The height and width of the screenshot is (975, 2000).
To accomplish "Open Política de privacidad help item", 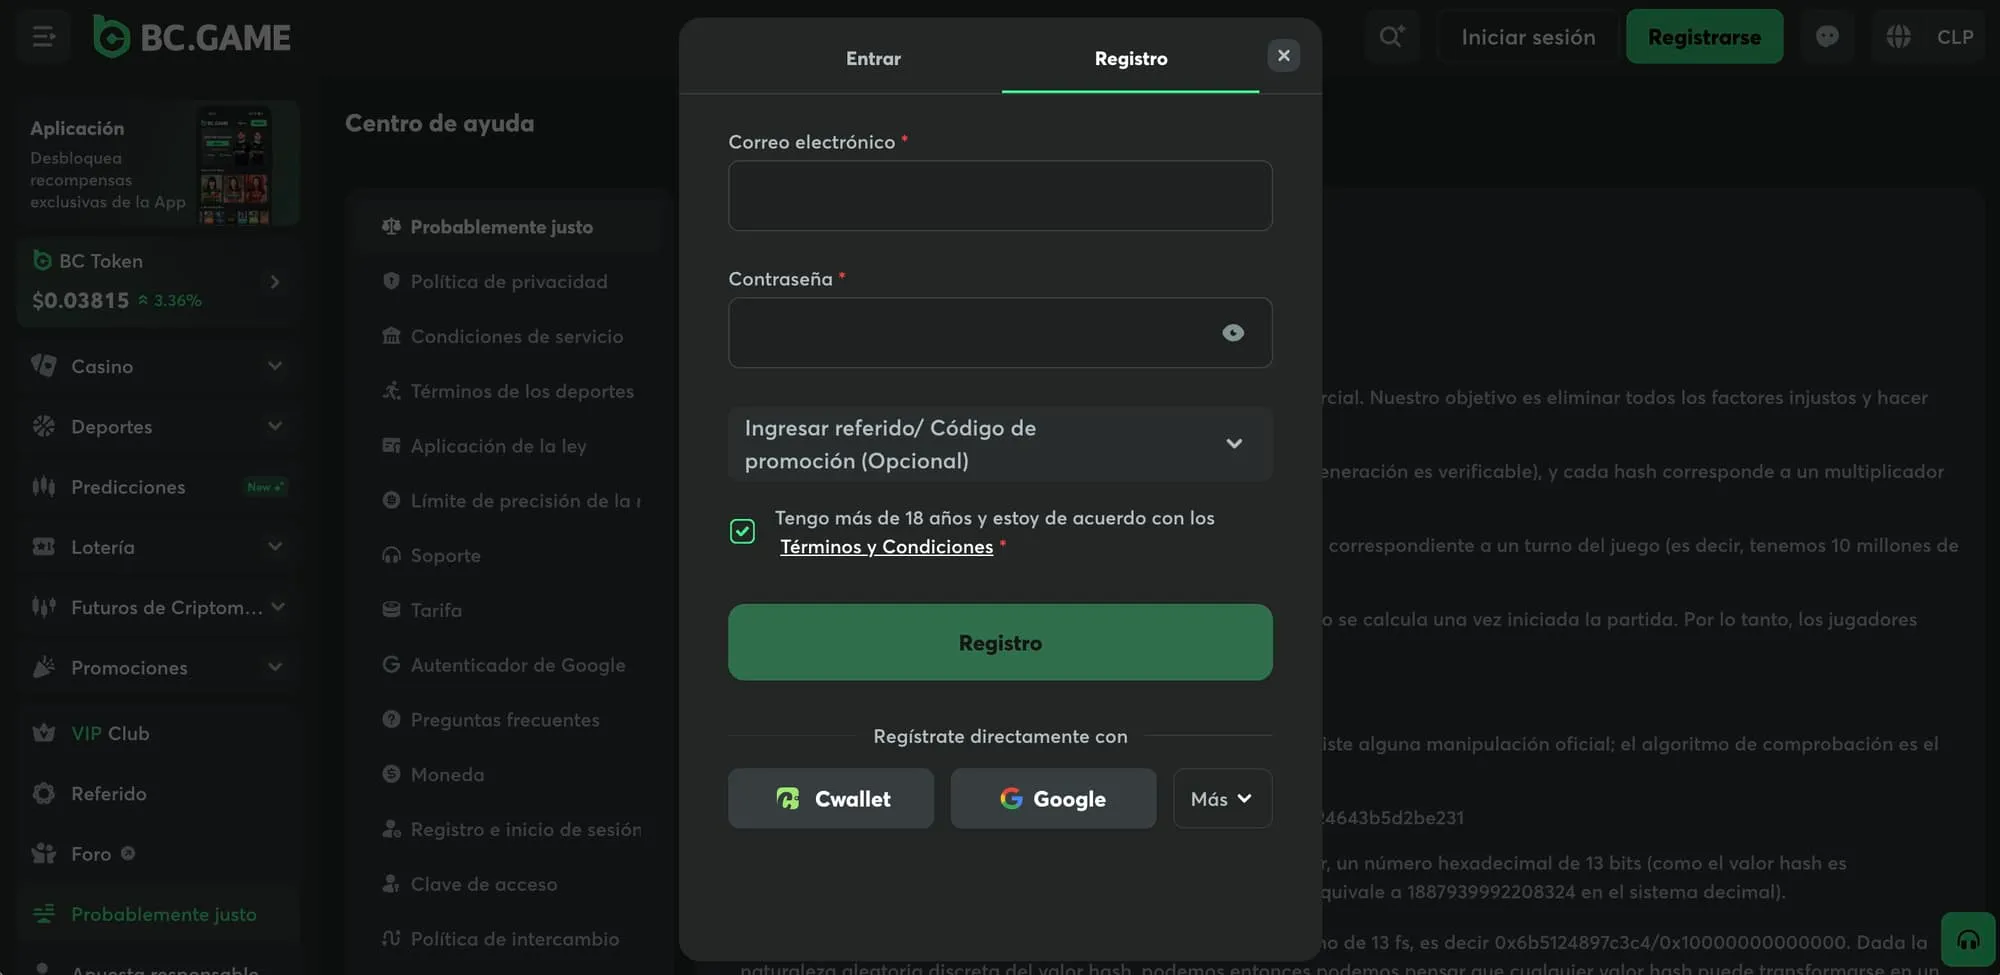I will [509, 282].
